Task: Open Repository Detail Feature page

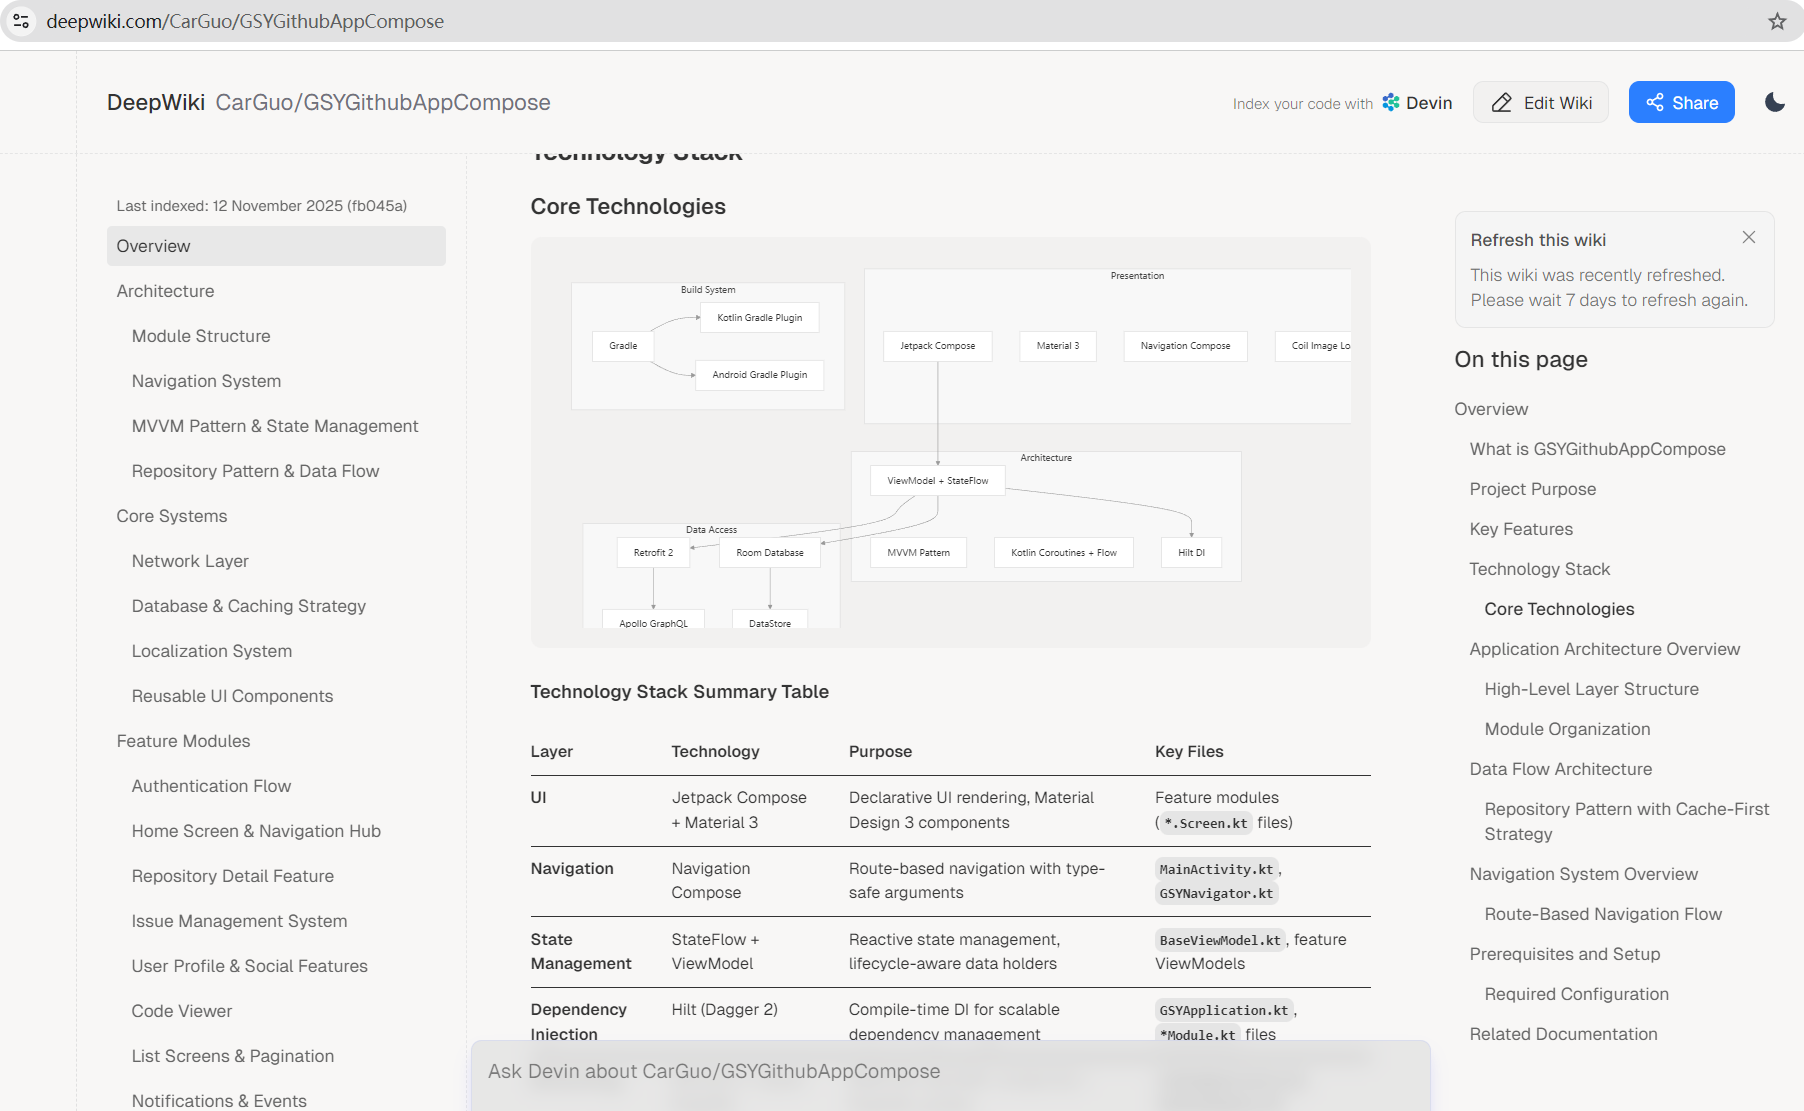Action: coord(233,876)
